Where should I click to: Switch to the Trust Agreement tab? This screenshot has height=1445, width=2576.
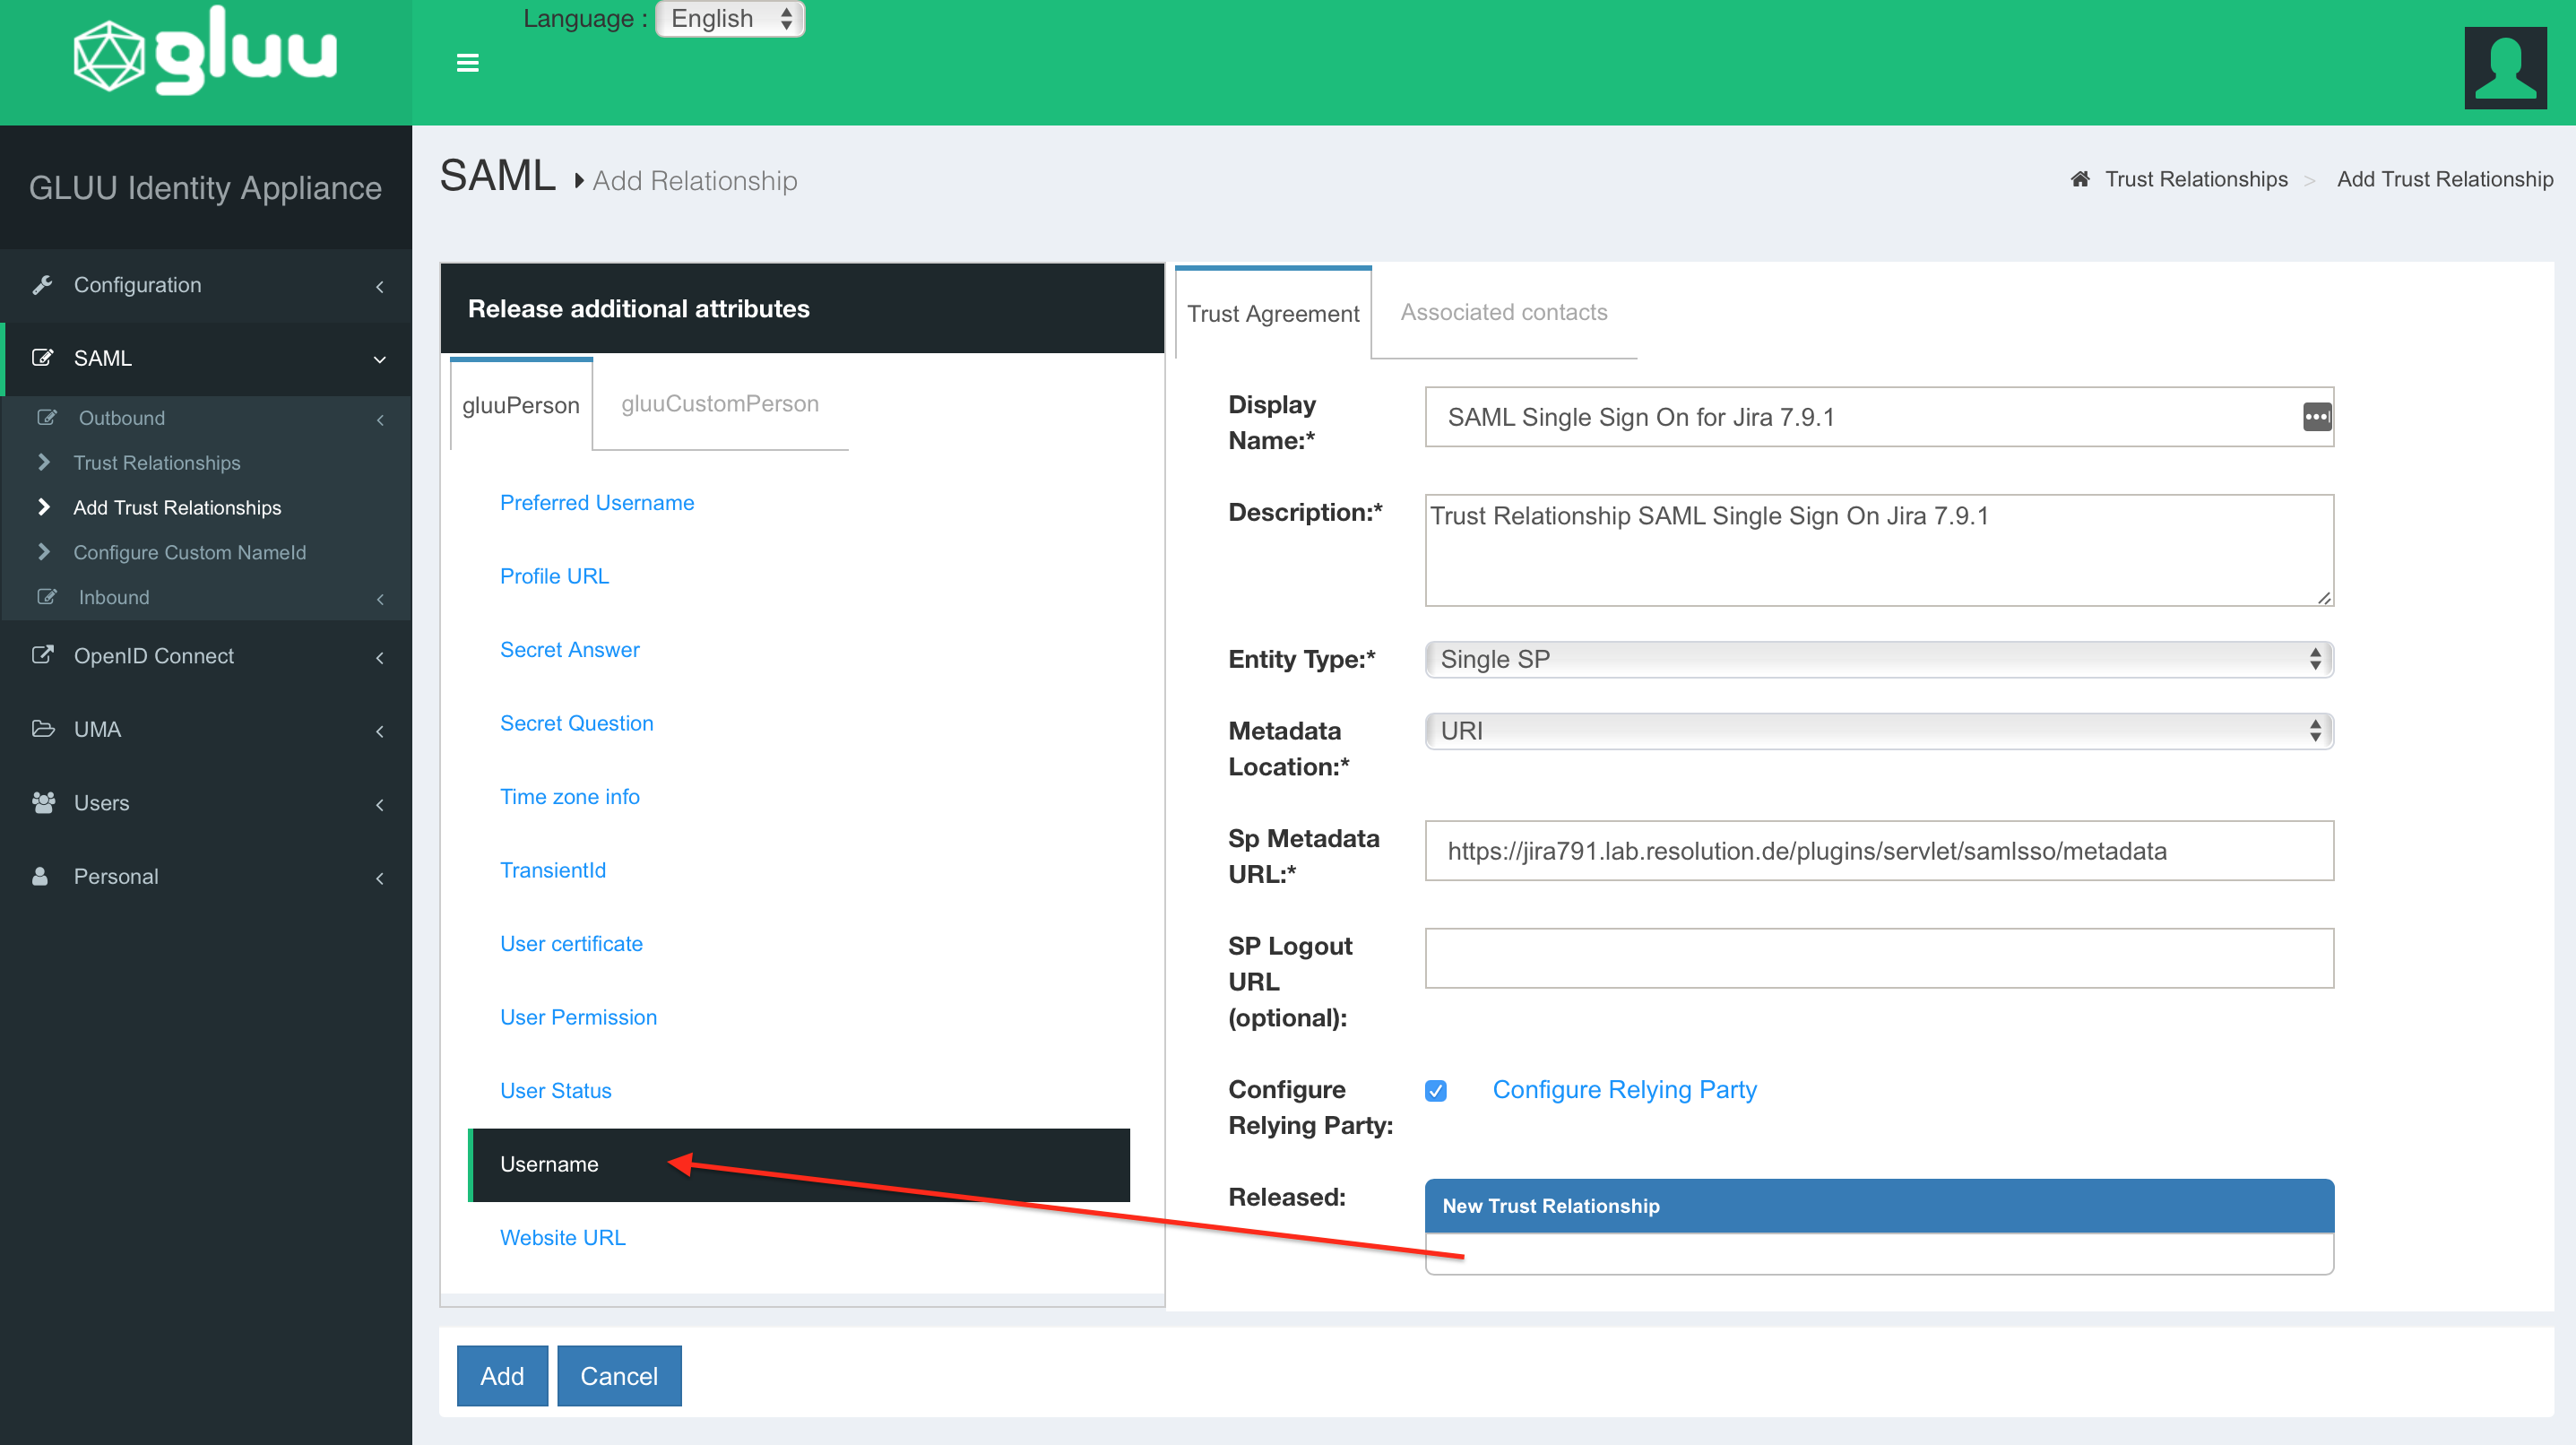[1273, 313]
